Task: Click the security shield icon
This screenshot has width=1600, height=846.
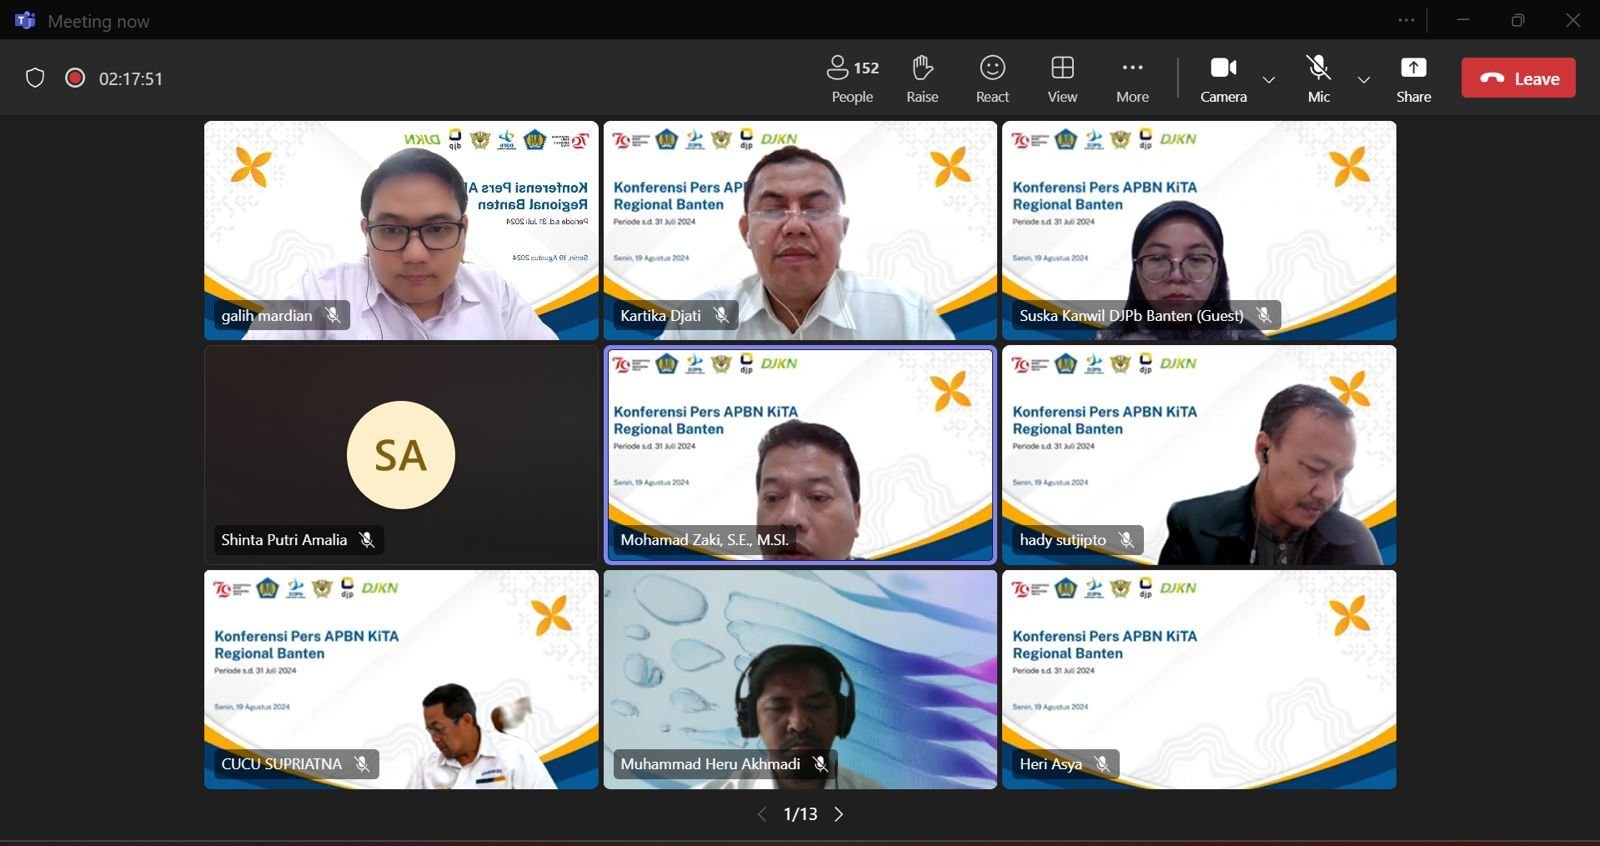Action: click(35, 78)
